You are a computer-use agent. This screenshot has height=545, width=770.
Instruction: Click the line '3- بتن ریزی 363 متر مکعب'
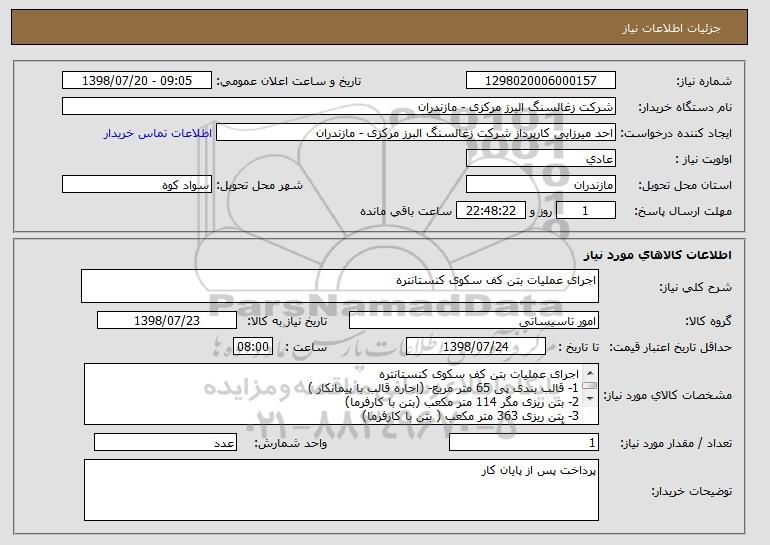(471, 416)
